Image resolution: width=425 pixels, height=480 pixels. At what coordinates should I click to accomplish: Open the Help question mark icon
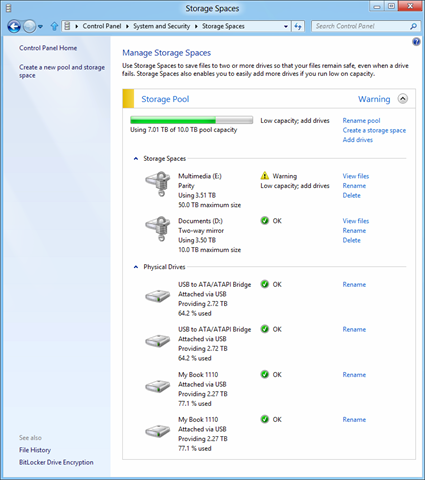pos(416,42)
